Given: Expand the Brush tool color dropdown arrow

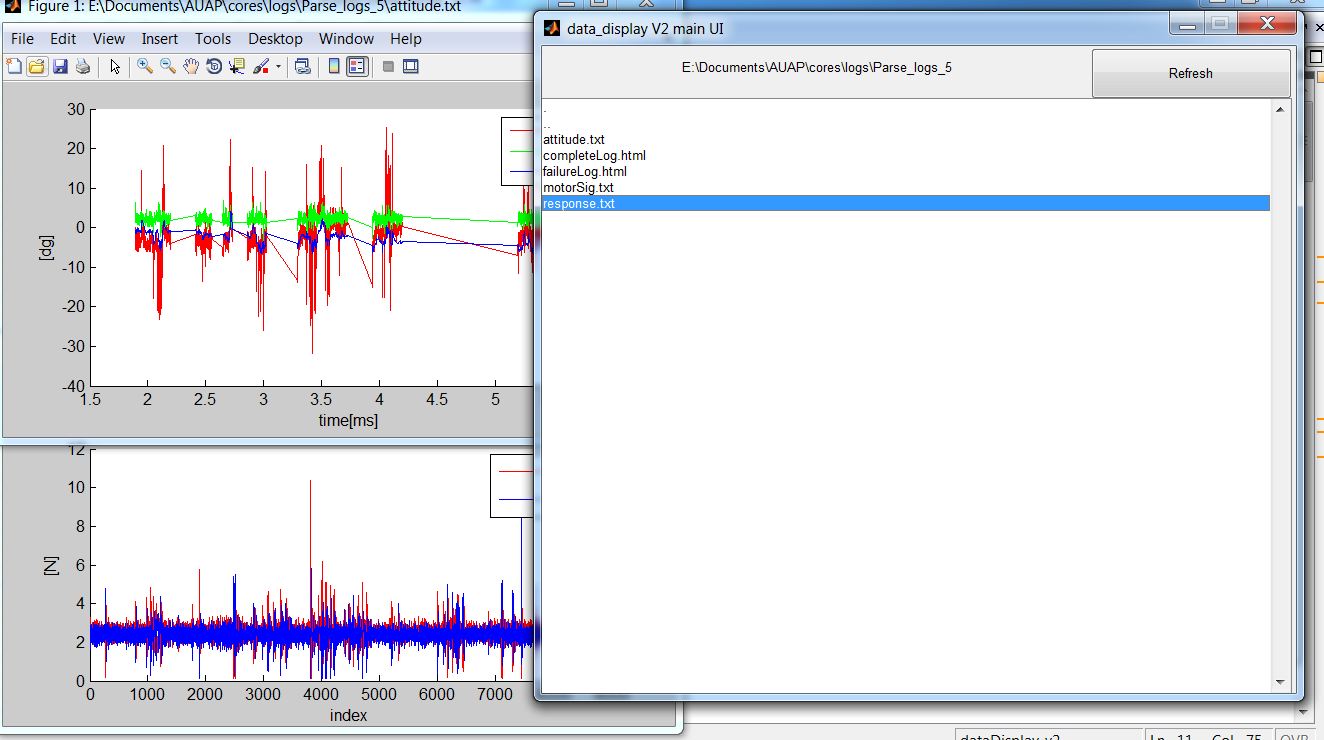Looking at the screenshot, I should tap(278, 67).
